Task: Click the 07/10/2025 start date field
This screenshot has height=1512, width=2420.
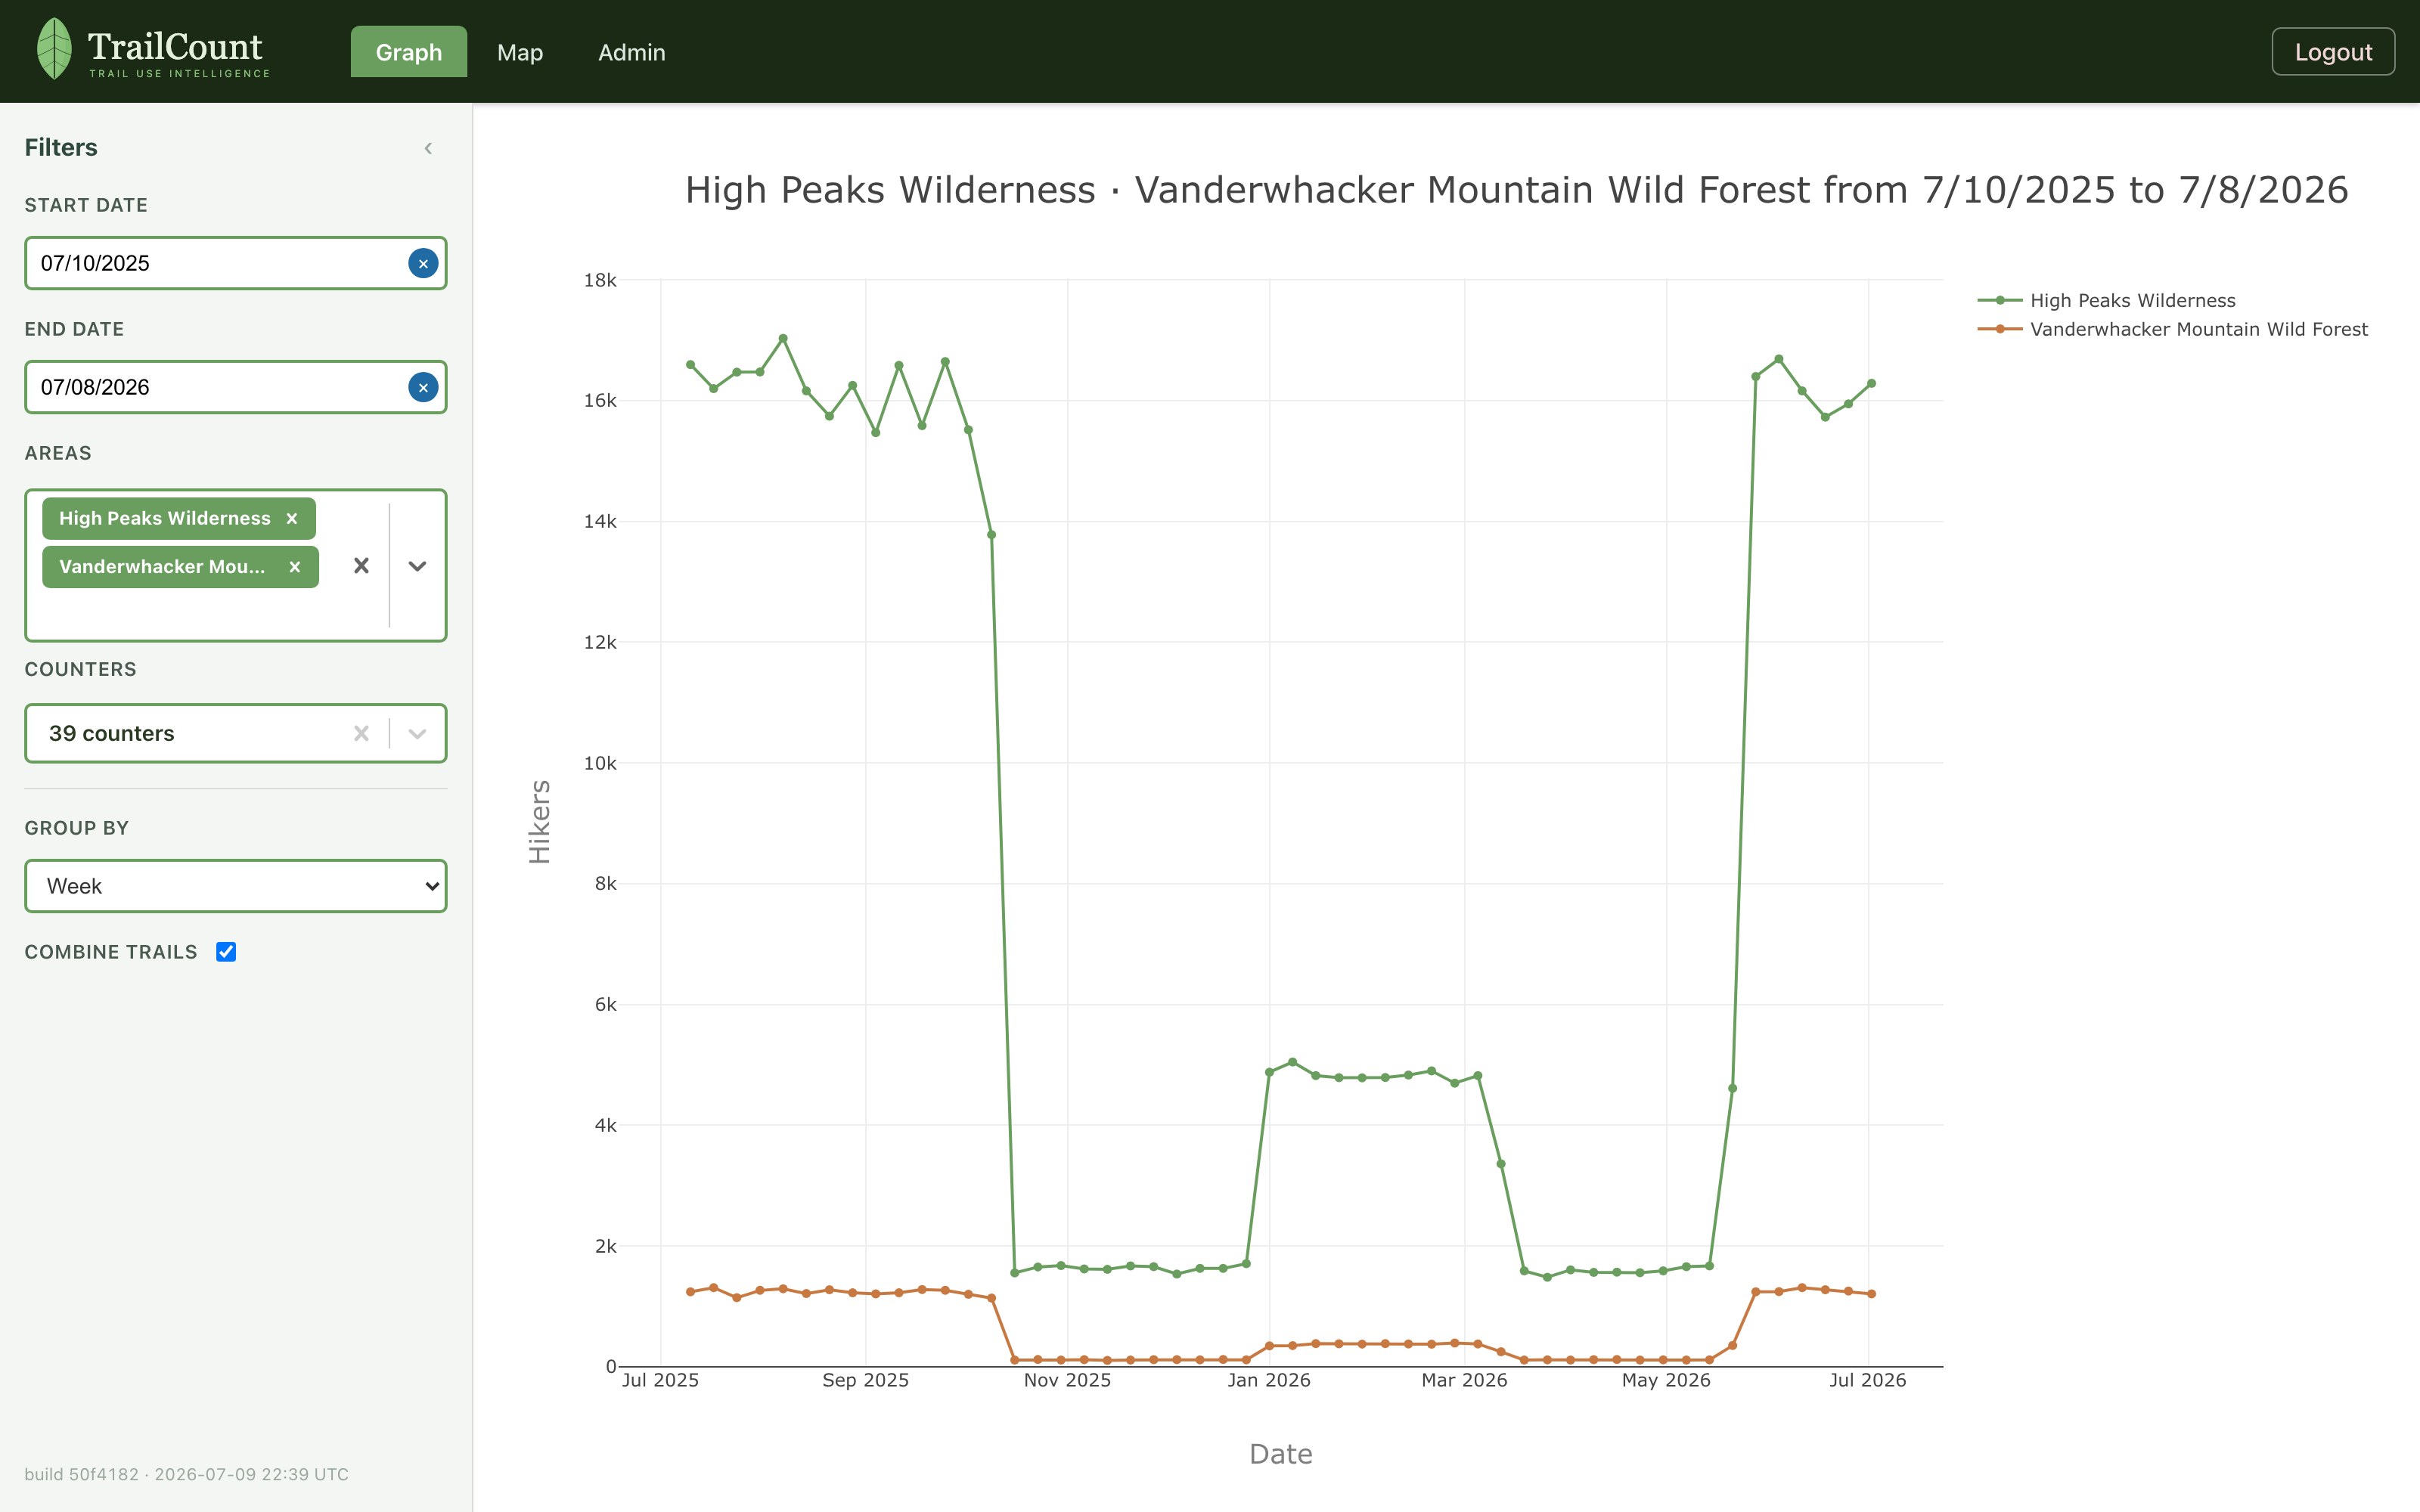Action: pyautogui.click(x=216, y=263)
